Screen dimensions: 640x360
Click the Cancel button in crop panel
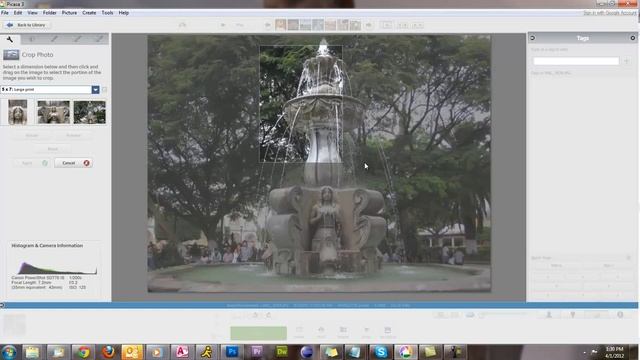pyautogui.click(x=73, y=163)
